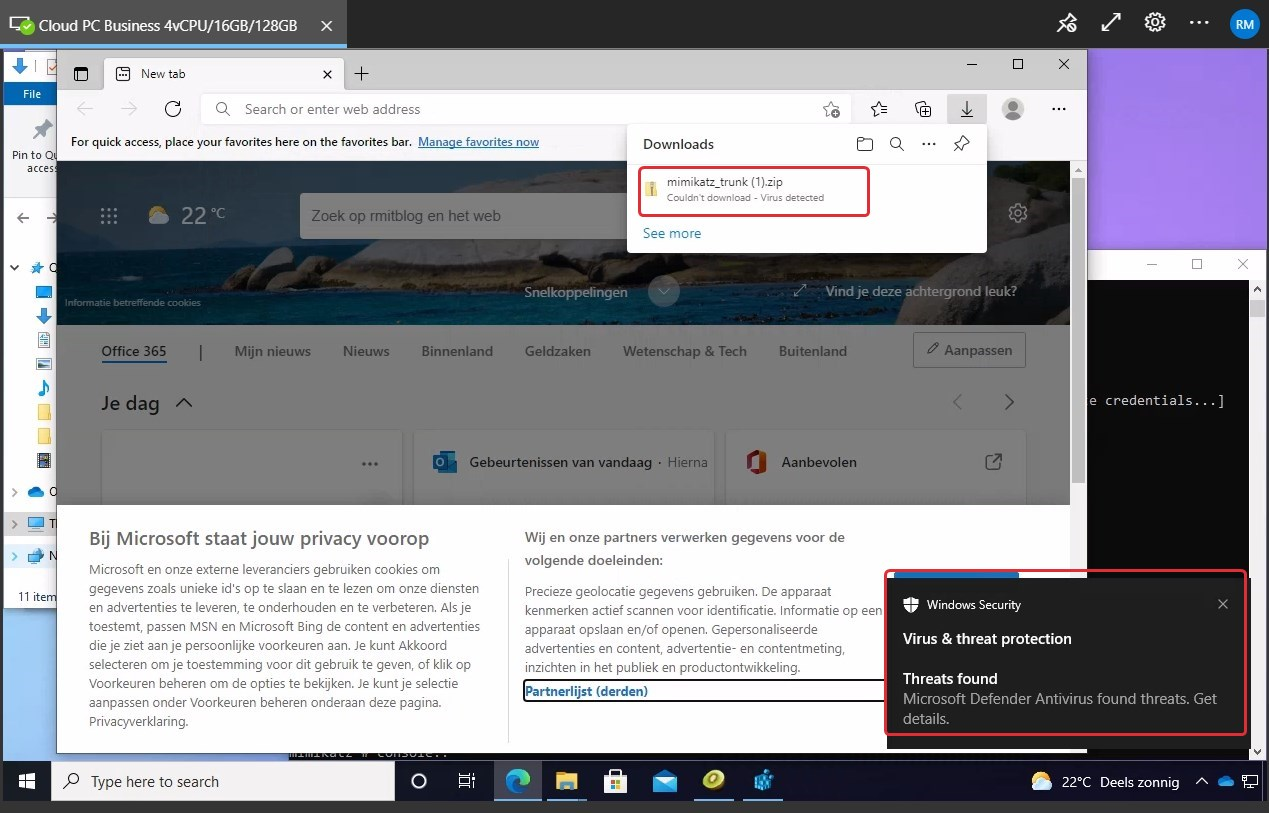Open Cloud PC more options ellipsis
The width and height of the screenshot is (1269, 813).
coord(1199,22)
